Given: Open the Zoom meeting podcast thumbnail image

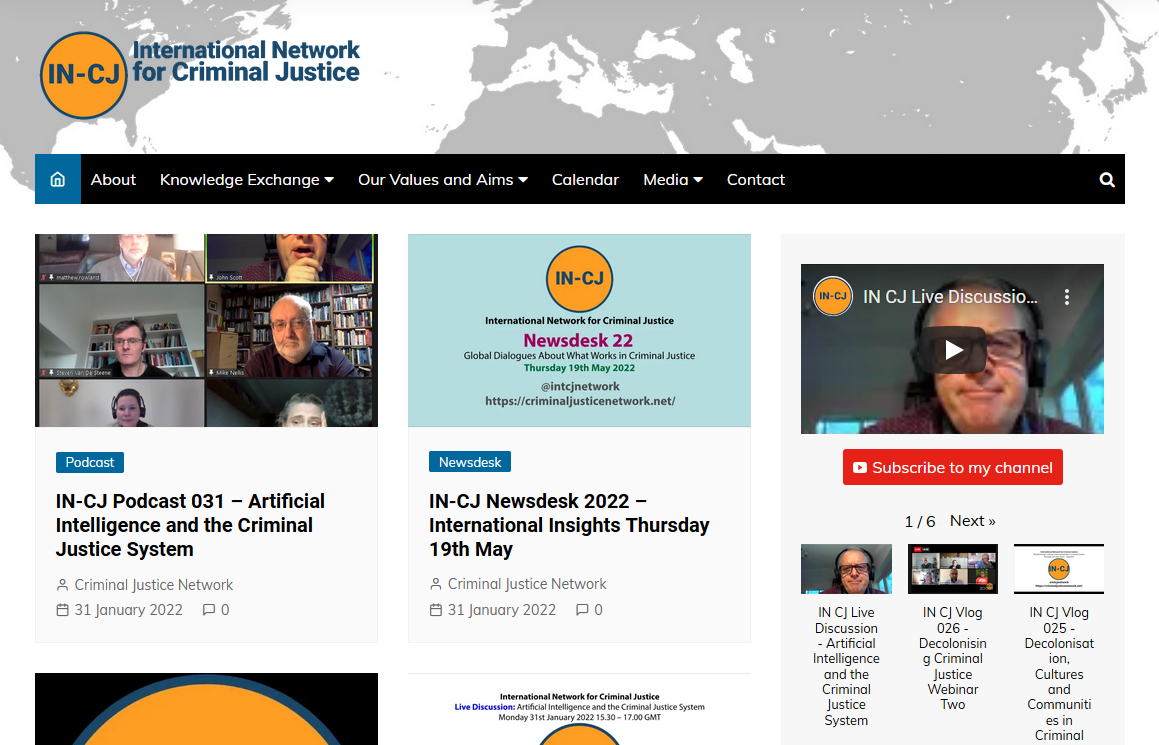Looking at the screenshot, I should click(206, 330).
